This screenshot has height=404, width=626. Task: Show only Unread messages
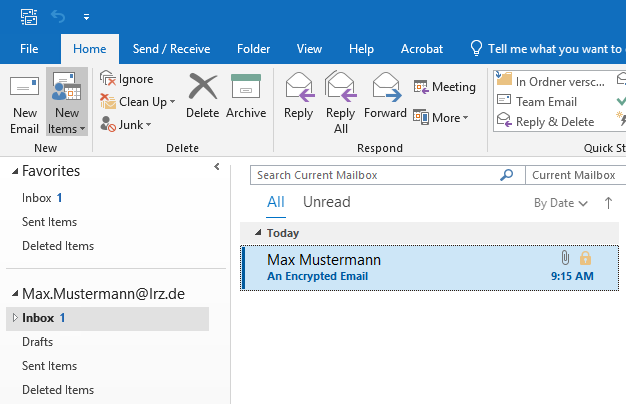[x=326, y=202]
